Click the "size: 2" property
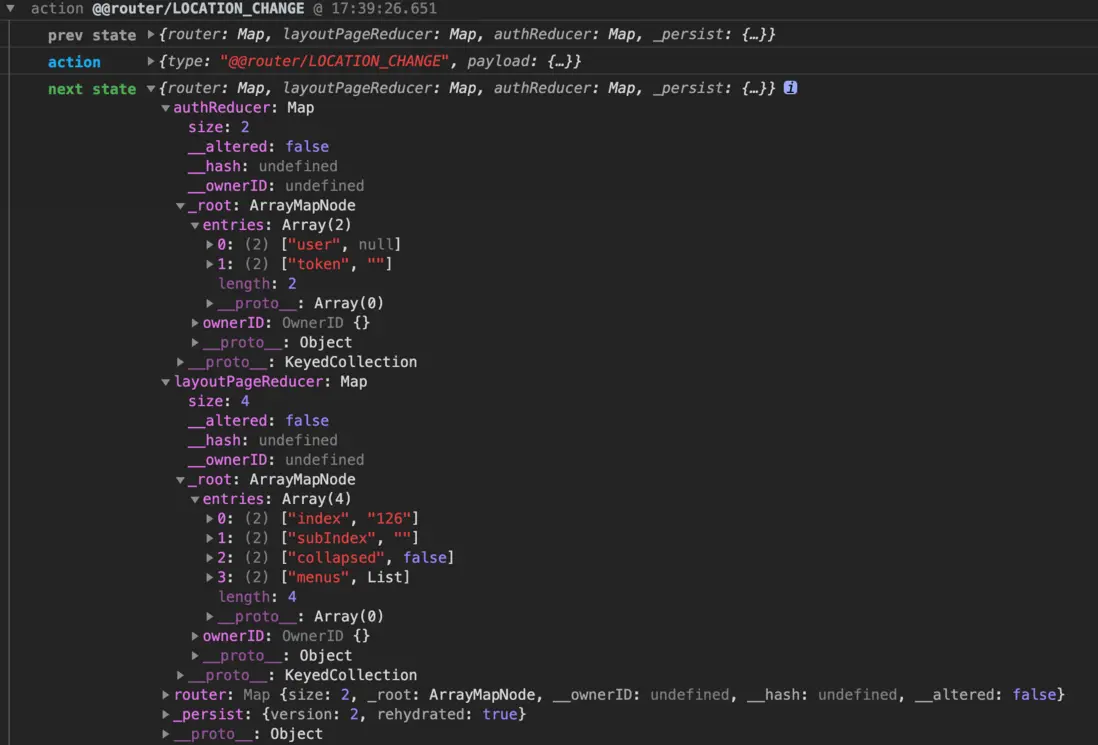The height and width of the screenshot is (745, 1098). point(218,127)
